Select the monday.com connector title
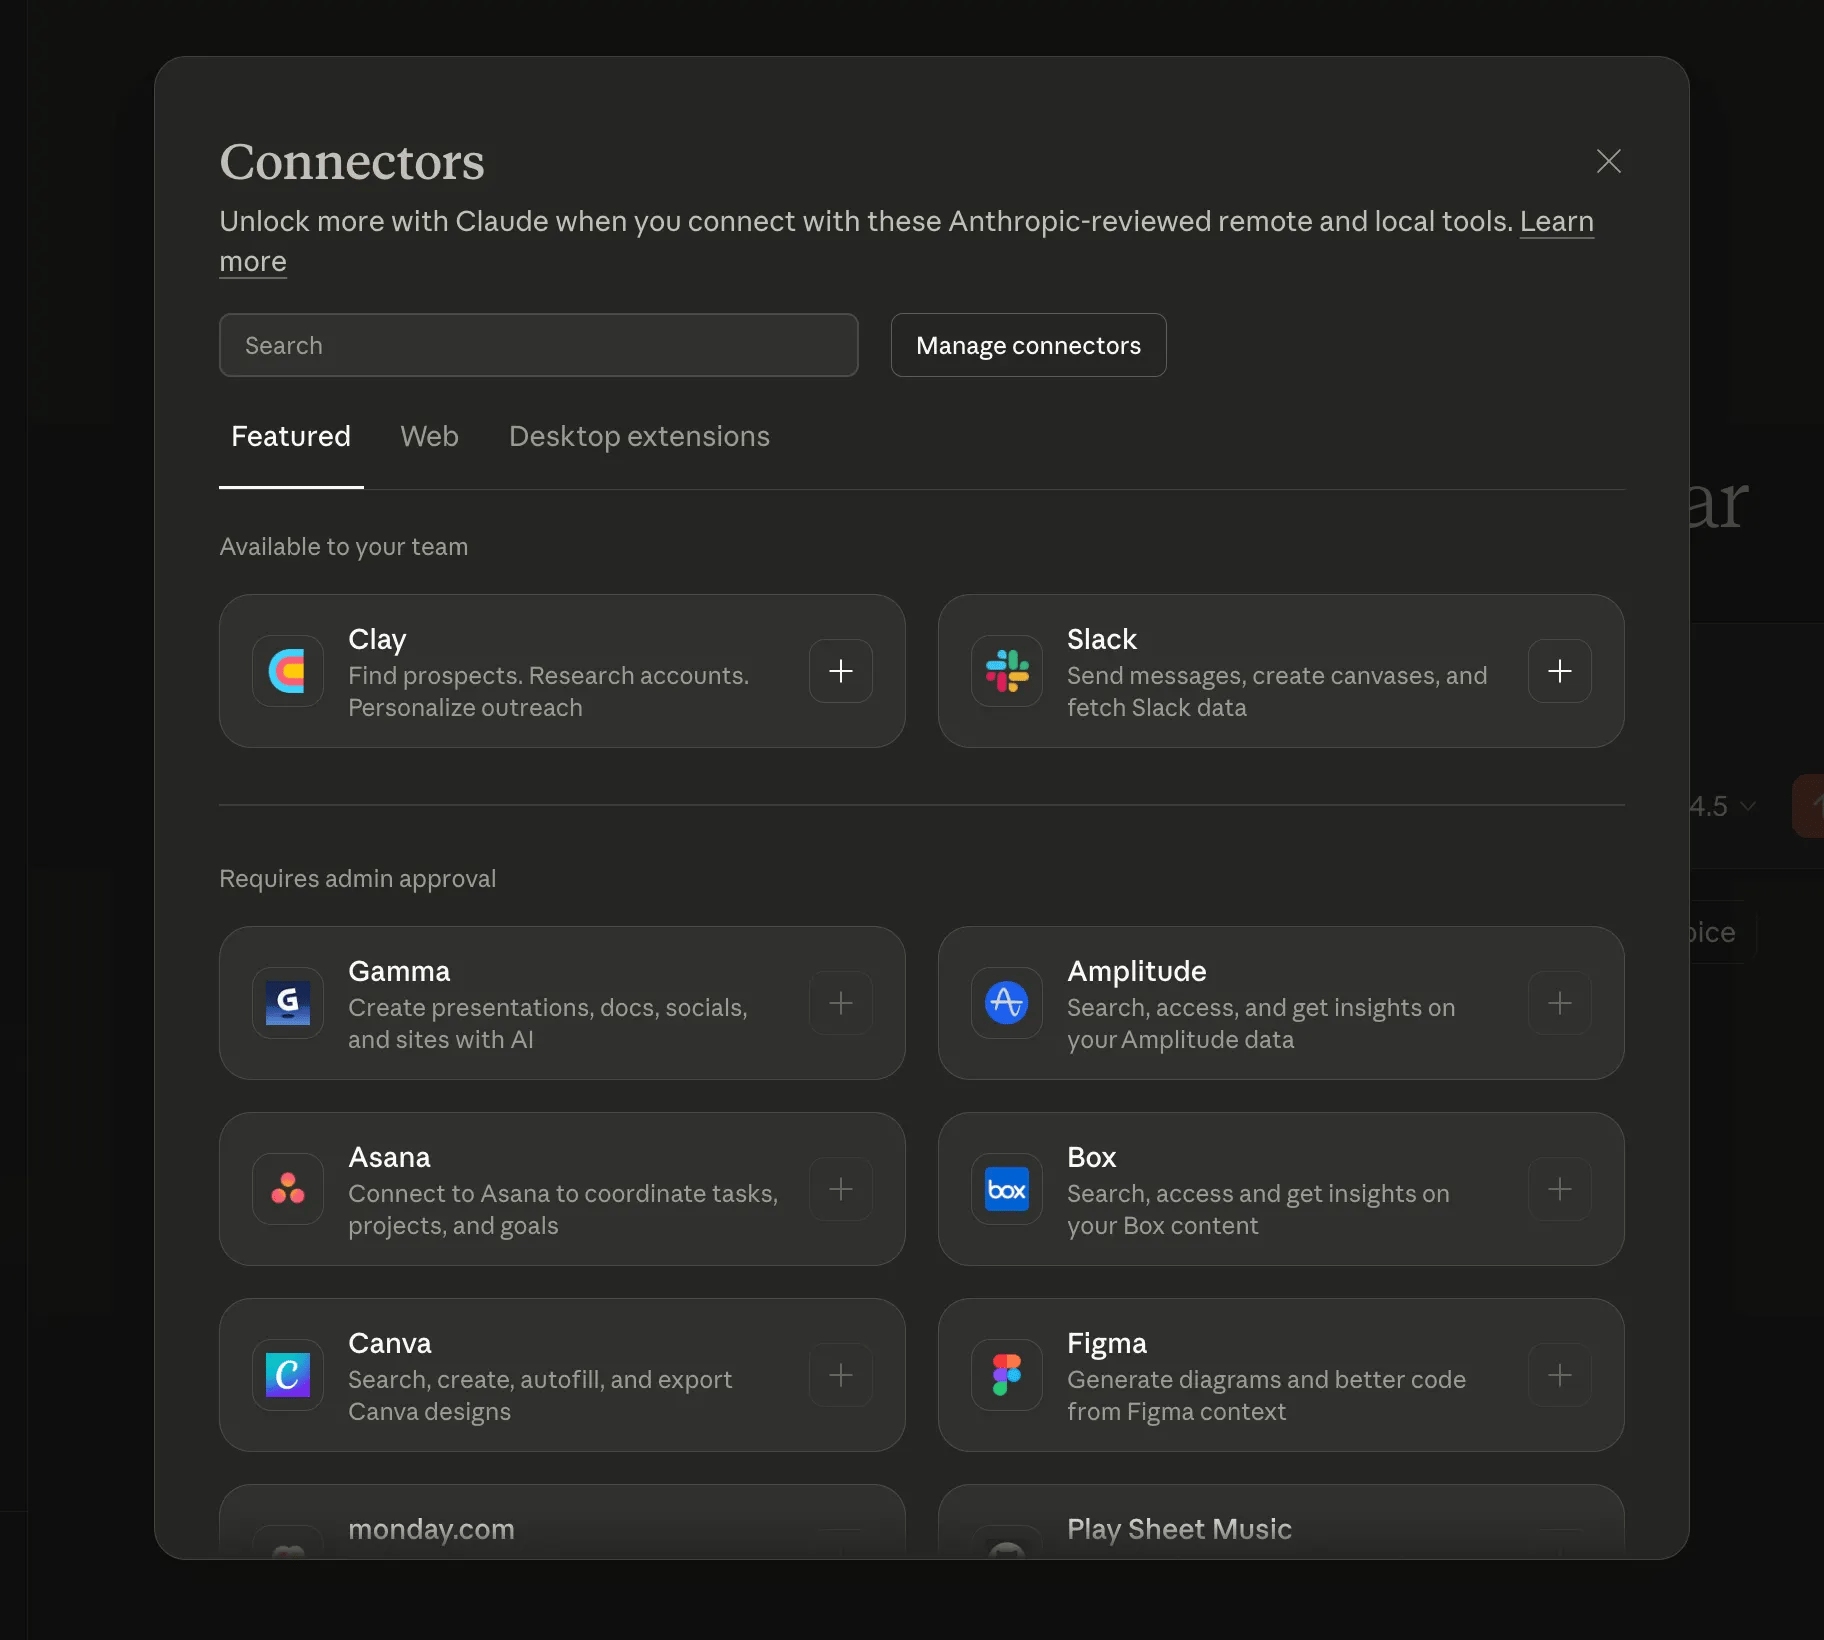 (431, 1529)
